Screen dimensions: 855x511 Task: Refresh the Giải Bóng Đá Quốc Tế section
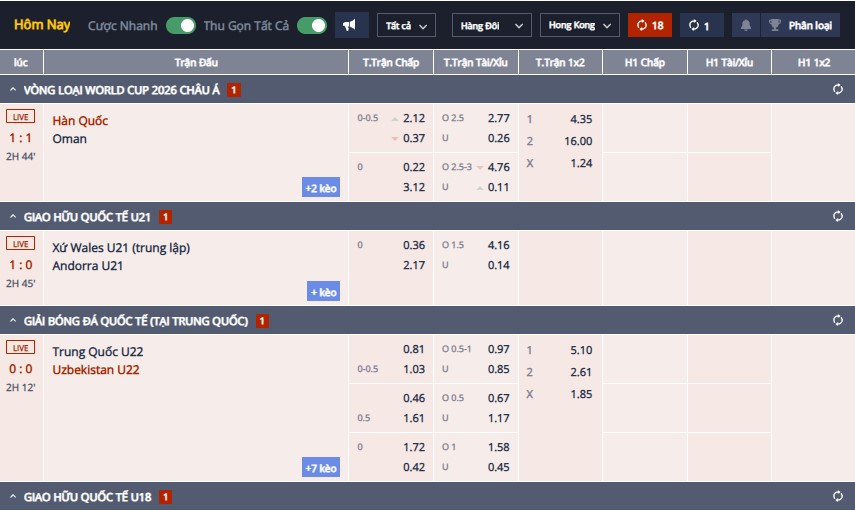click(837, 321)
